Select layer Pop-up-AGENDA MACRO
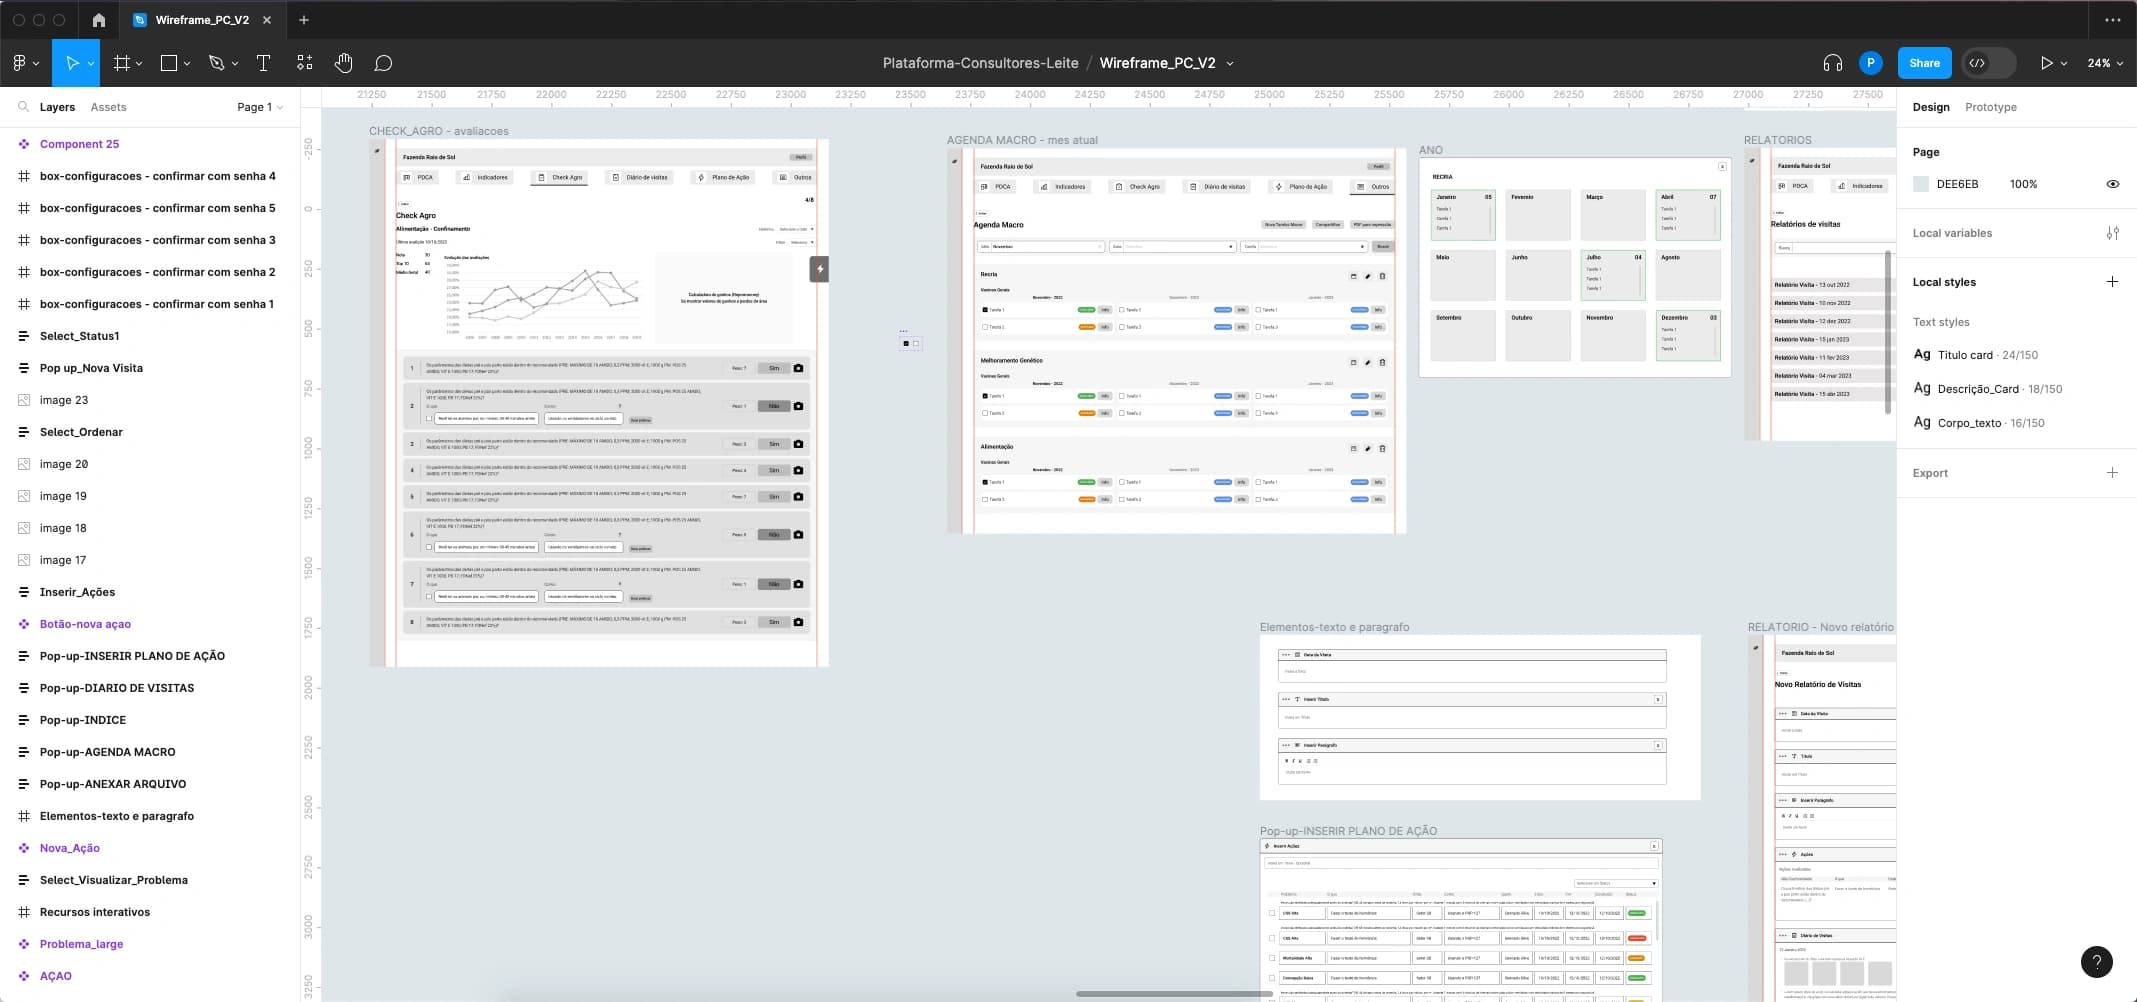Screen dimensions: 2137x1002 [107, 752]
